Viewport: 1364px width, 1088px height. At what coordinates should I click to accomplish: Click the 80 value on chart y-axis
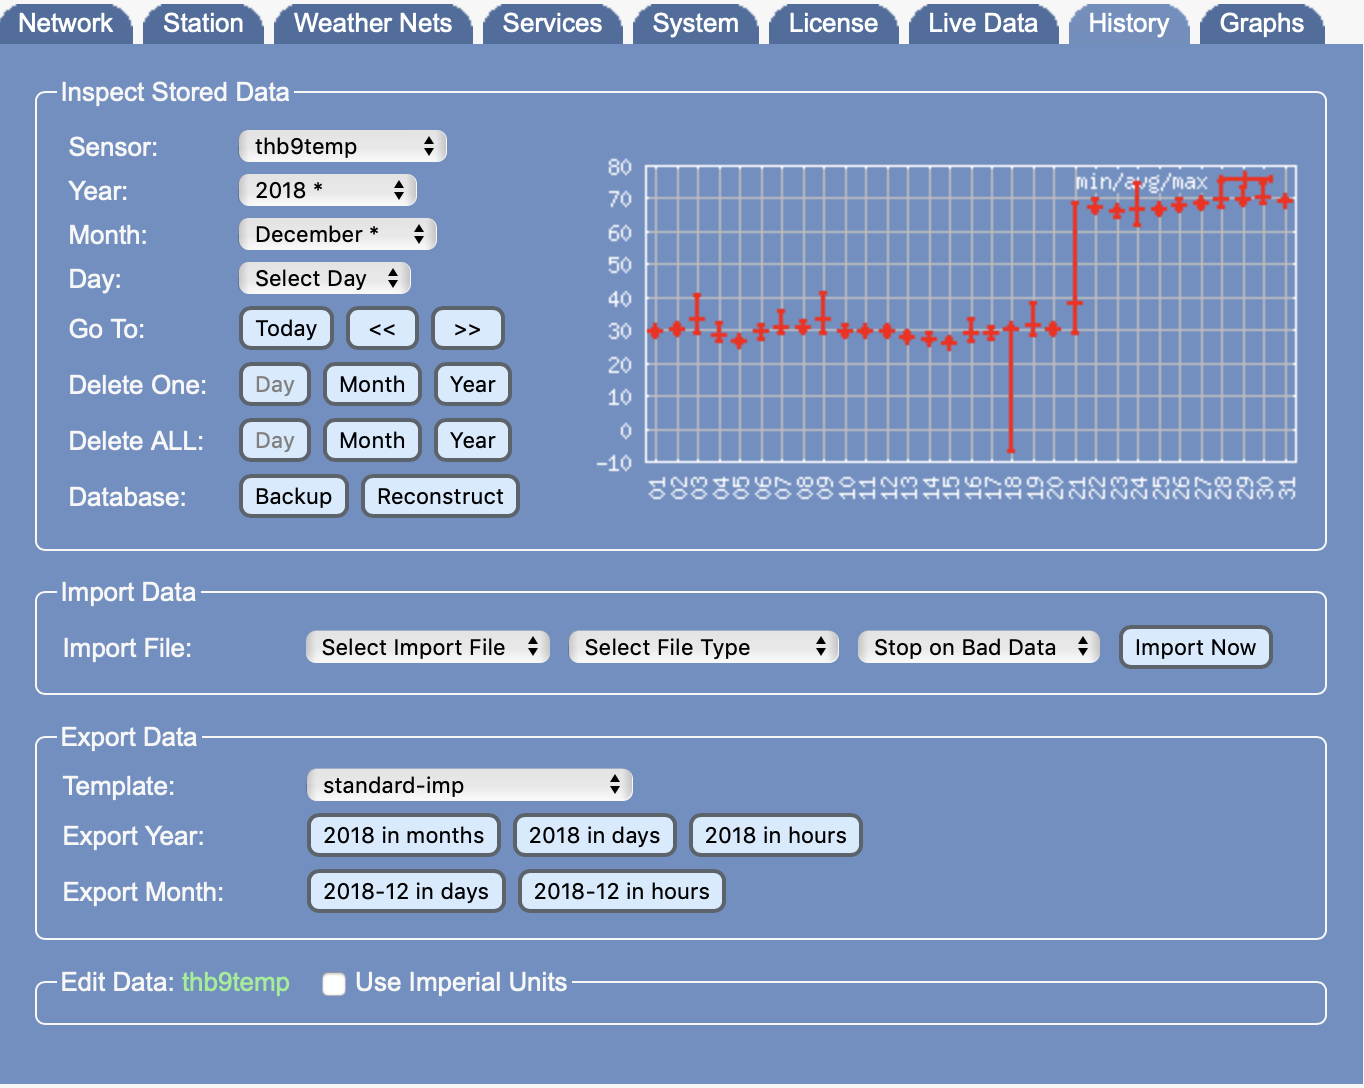click(x=620, y=167)
